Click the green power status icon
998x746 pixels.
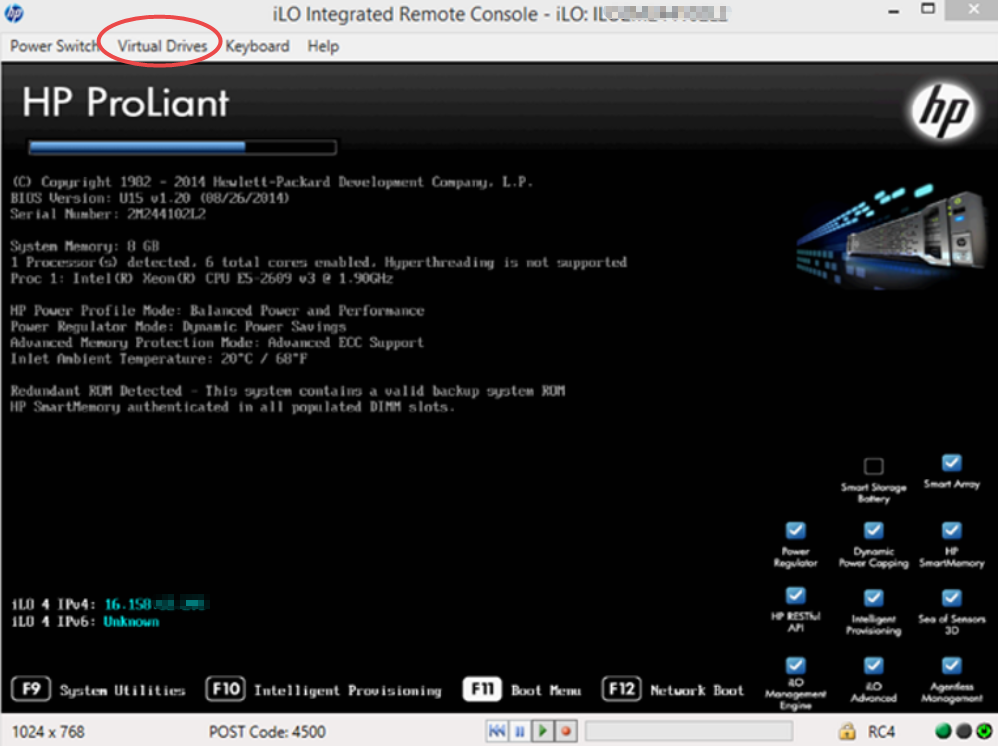click(984, 731)
